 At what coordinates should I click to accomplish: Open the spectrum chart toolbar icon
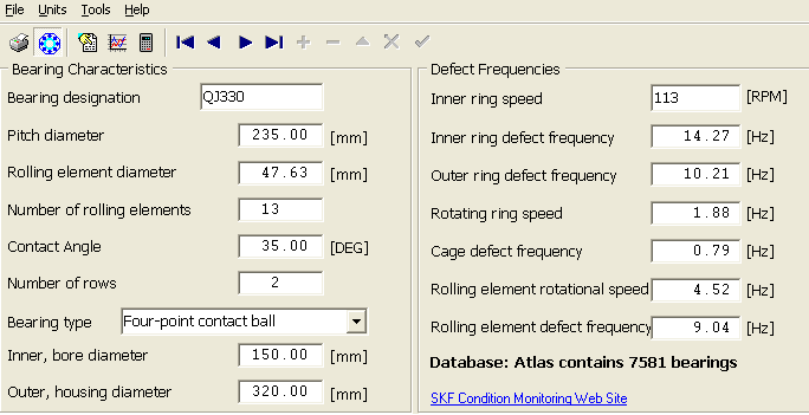[x=117, y=42]
